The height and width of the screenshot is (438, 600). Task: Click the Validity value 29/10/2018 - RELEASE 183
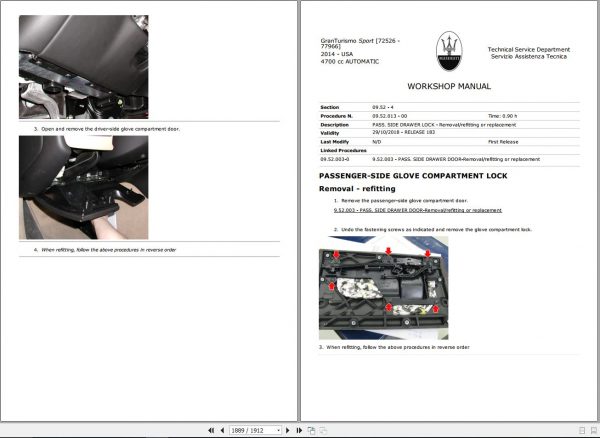click(x=404, y=132)
